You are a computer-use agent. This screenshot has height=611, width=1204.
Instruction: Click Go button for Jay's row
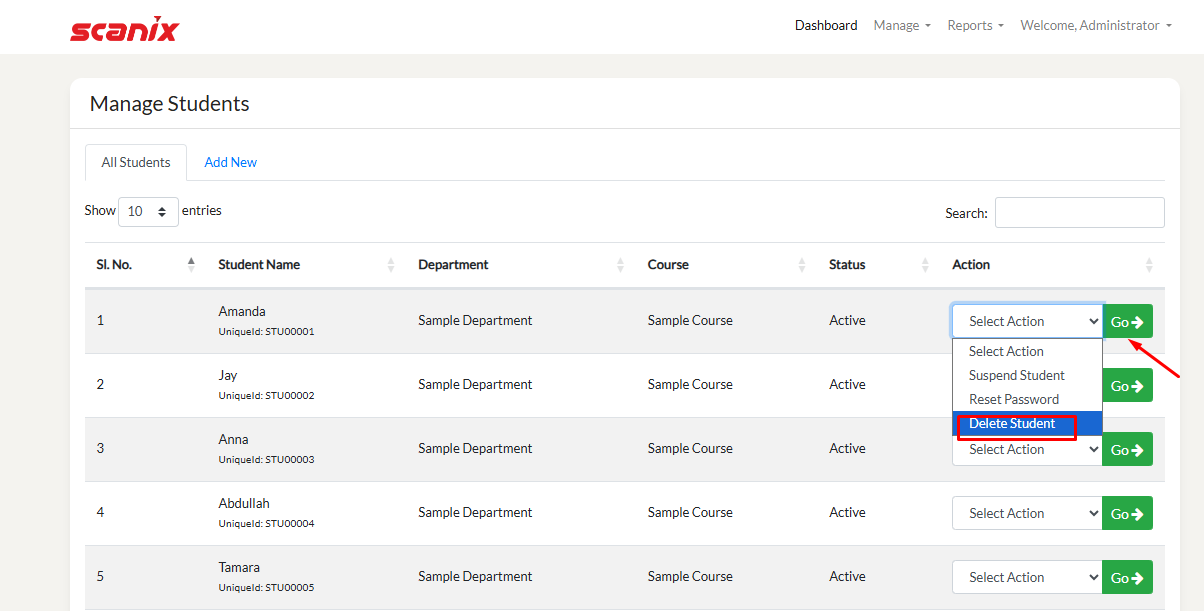tap(1127, 385)
